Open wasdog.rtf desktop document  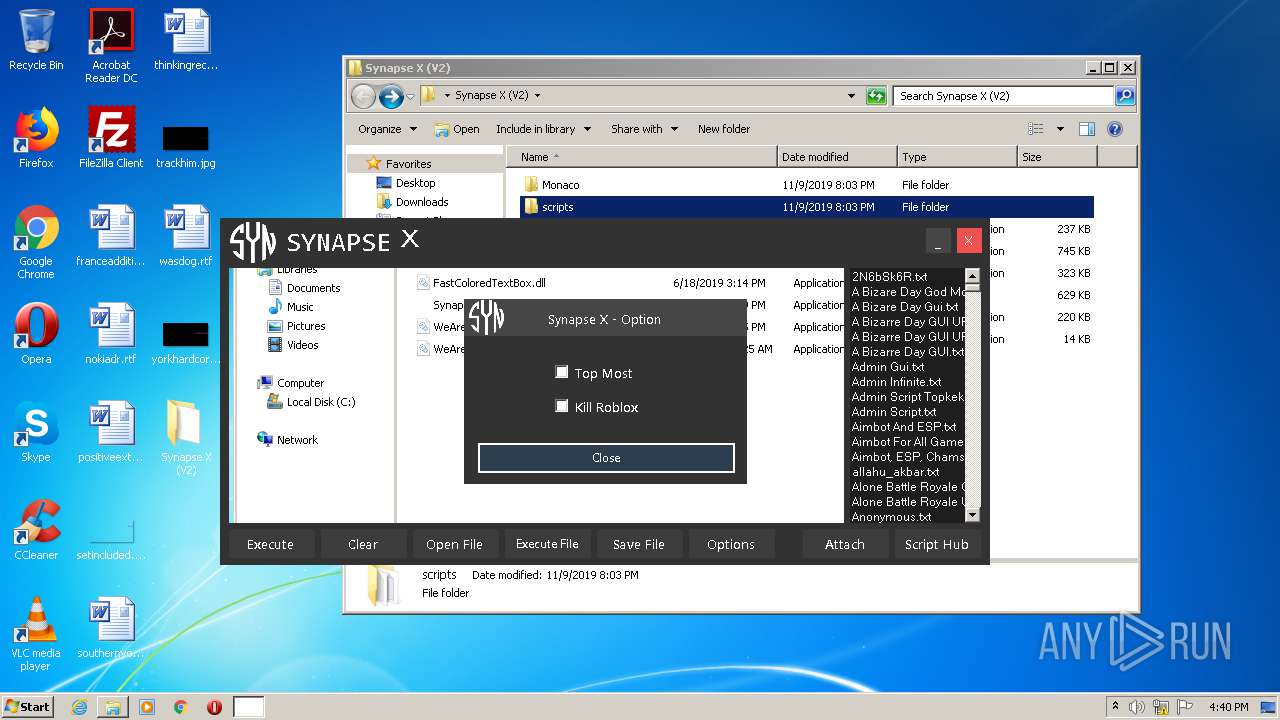(x=186, y=236)
